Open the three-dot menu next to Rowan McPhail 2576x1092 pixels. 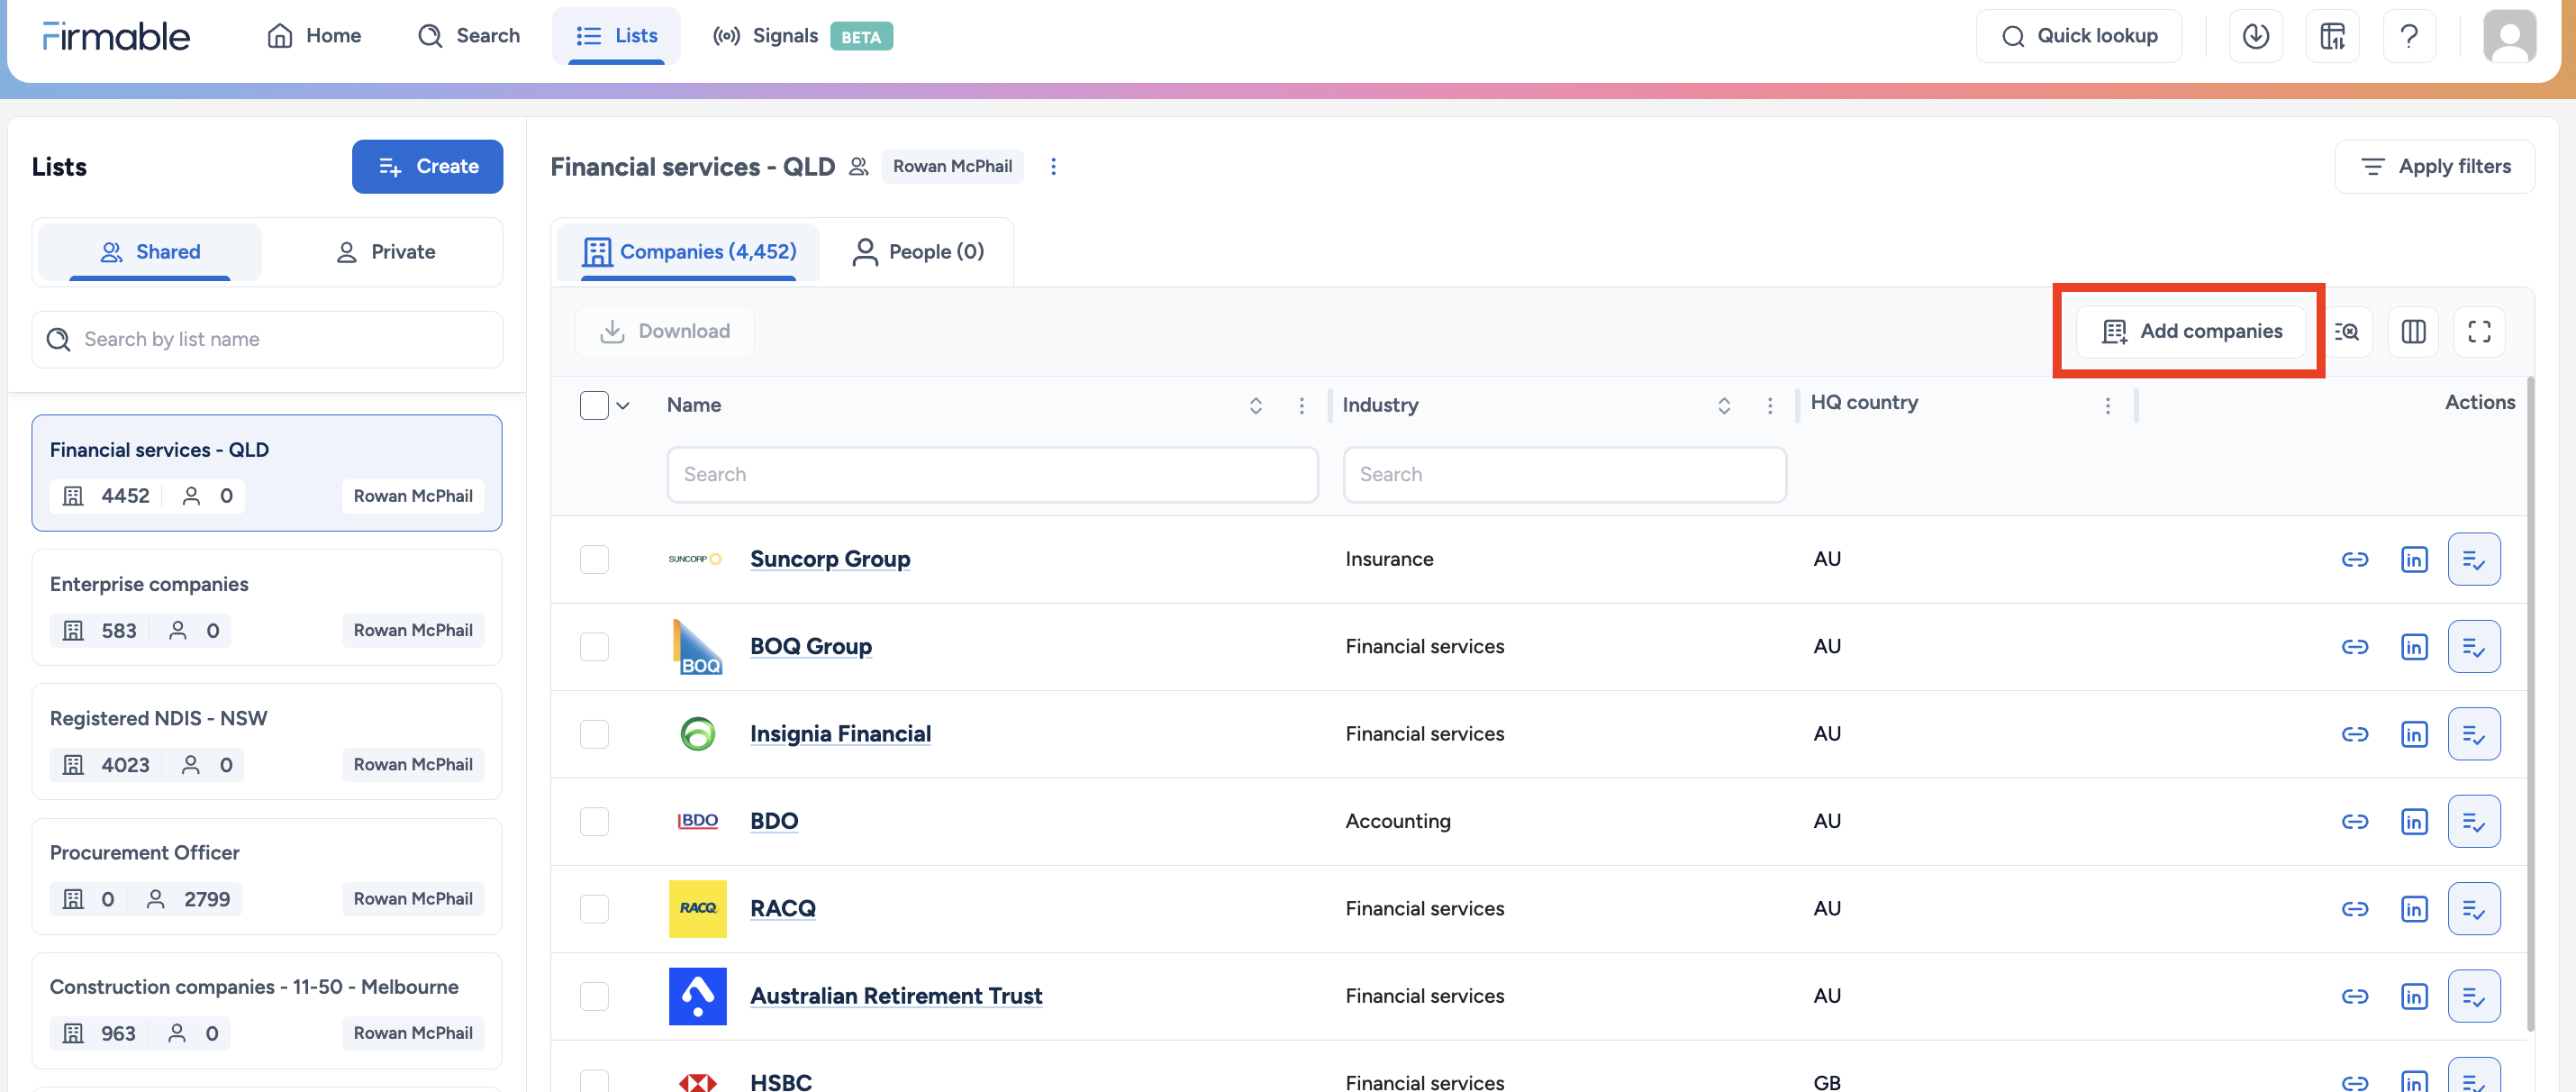point(1053,166)
